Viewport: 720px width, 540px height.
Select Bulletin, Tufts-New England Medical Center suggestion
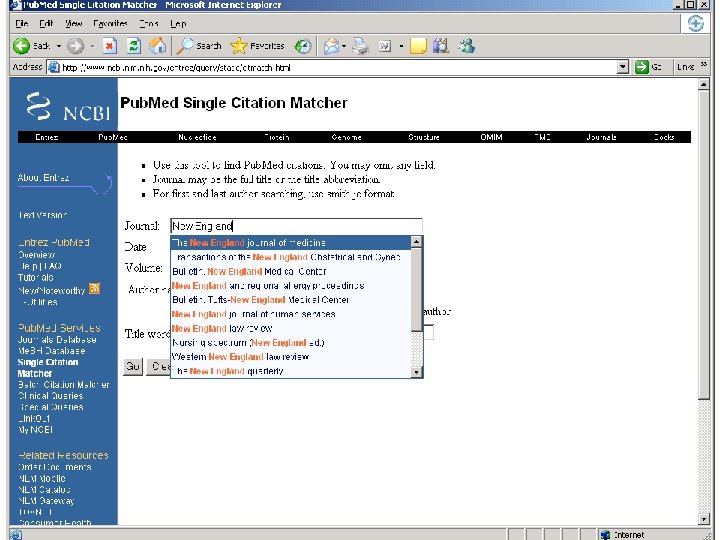(x=291, y=300)
